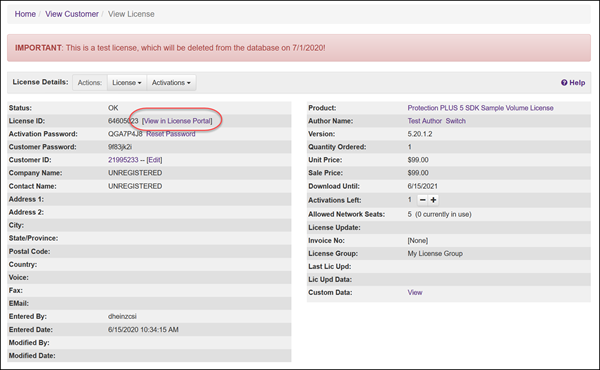Click the Edit link beside Customer ID

[x=154, y=160]
